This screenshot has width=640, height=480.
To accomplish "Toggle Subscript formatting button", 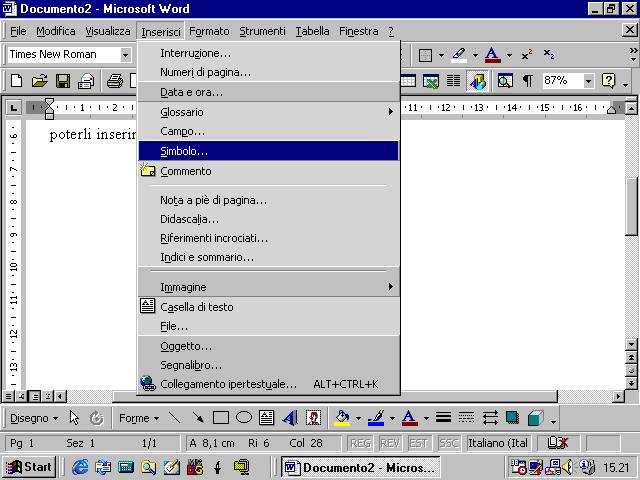I will point(549,55).
